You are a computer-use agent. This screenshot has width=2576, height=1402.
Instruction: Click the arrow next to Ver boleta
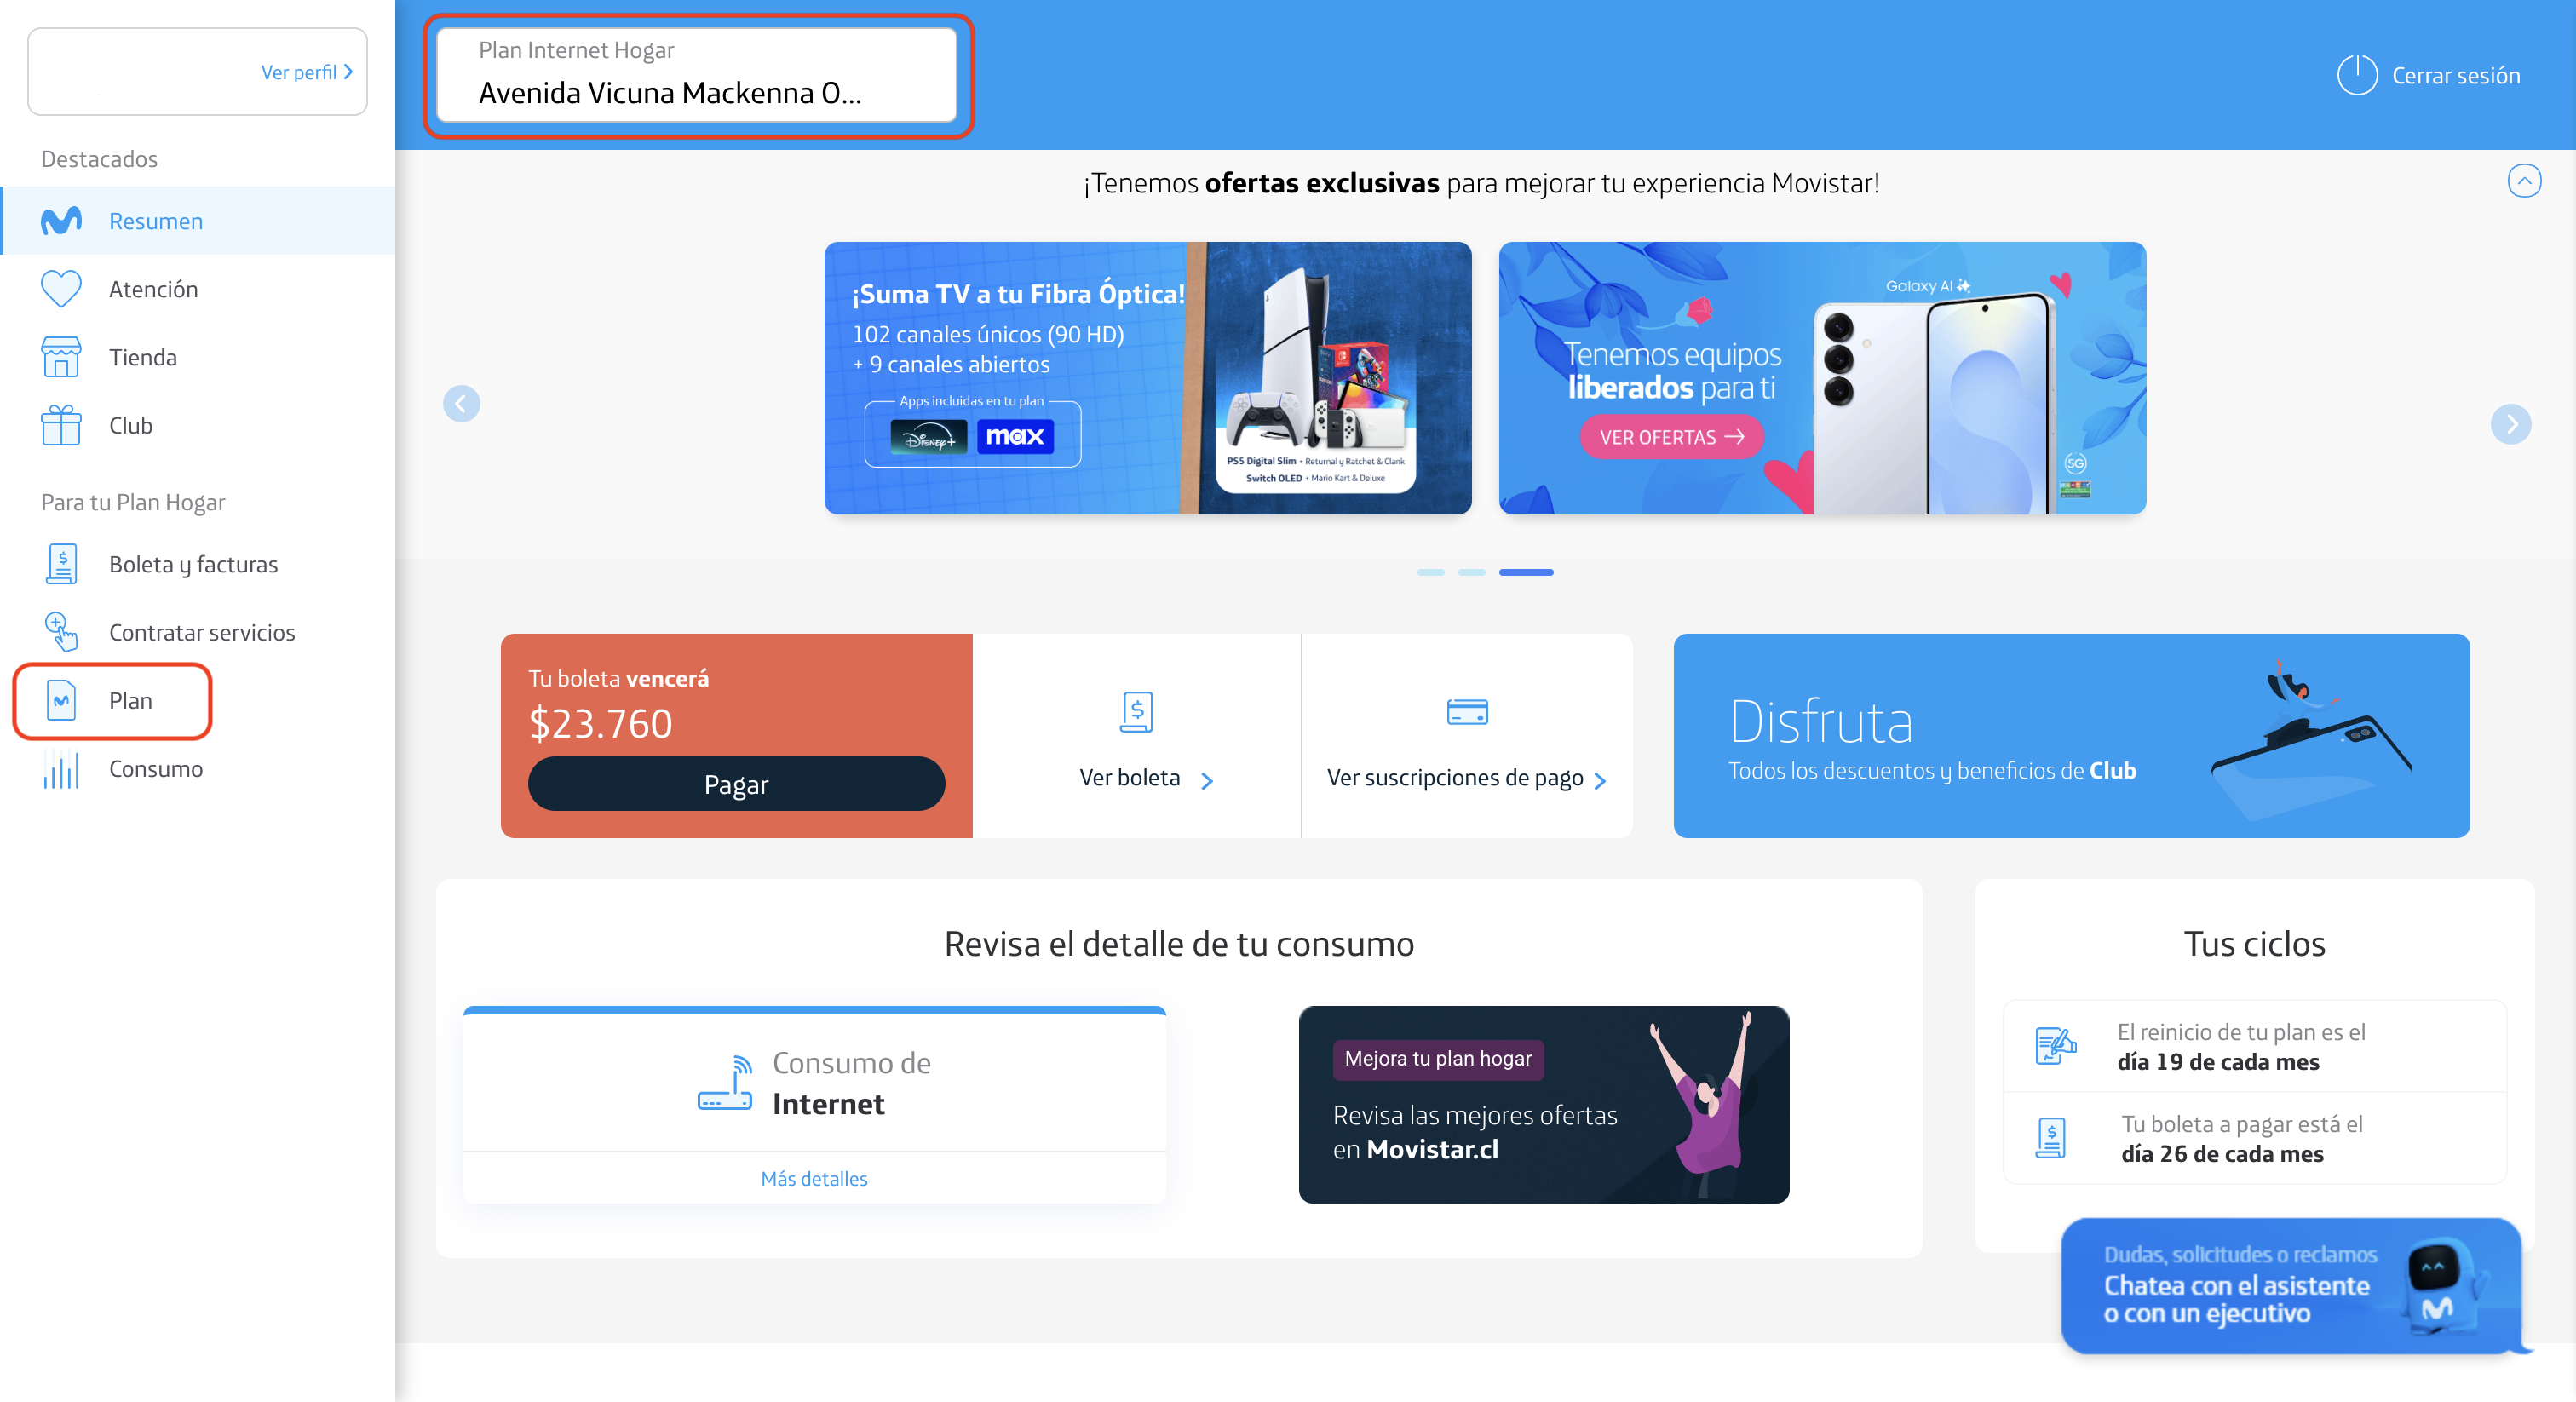pyautogui.click(x=1207, y=781)
